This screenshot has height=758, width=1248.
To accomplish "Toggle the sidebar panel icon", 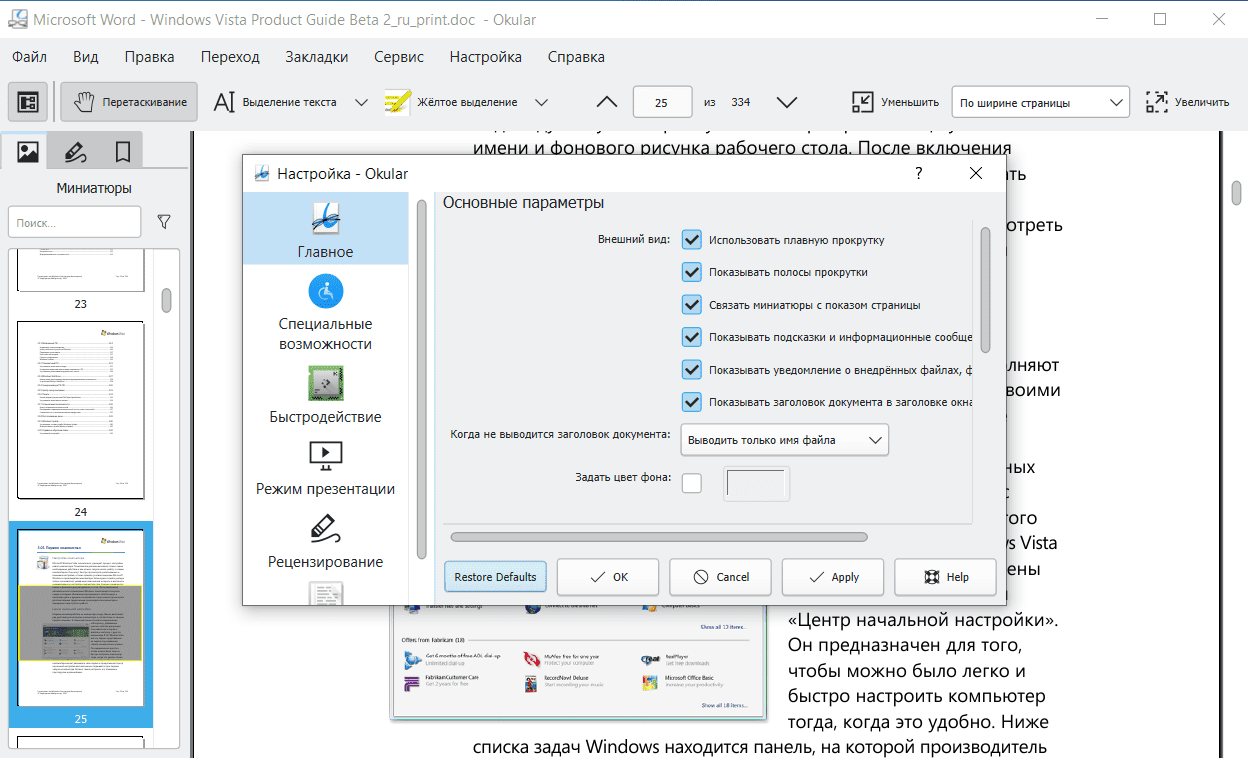I will [x=27, y=102].
